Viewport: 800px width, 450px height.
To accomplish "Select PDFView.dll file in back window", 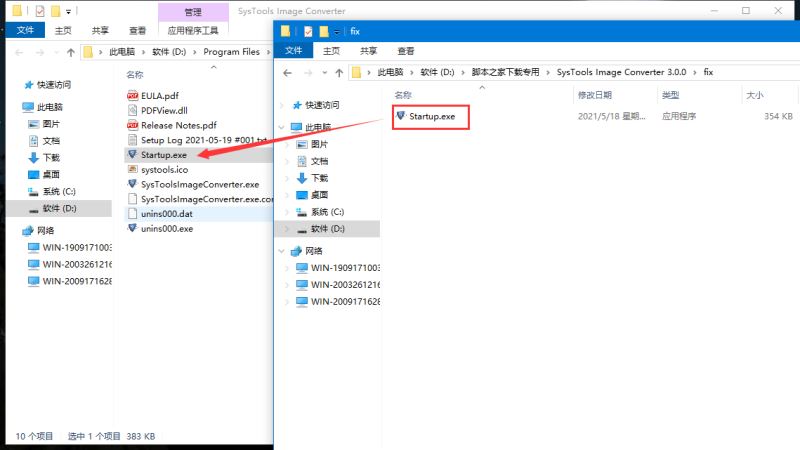I will tap(164, 110).
